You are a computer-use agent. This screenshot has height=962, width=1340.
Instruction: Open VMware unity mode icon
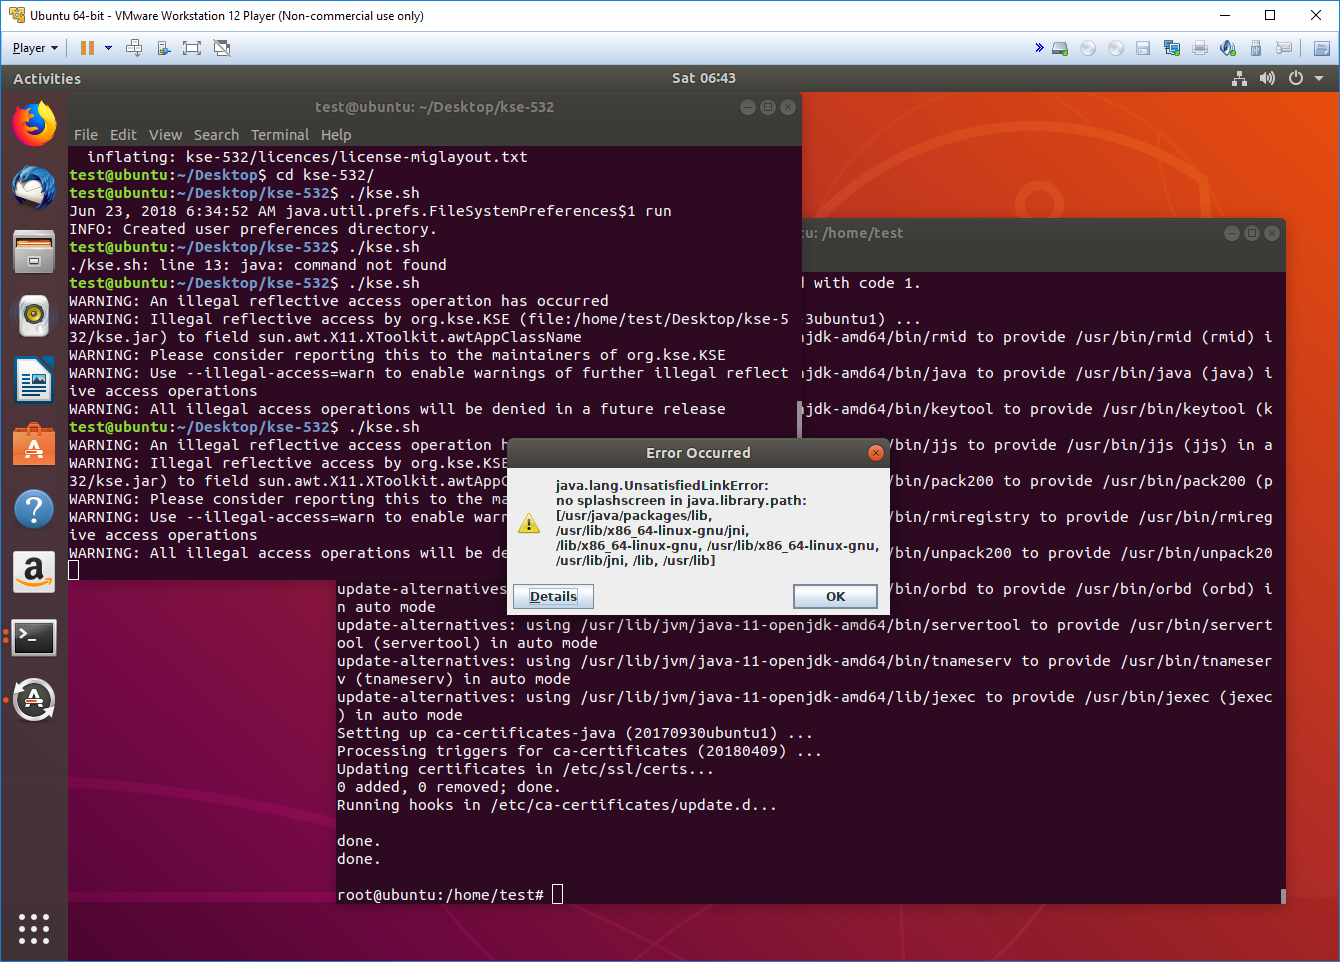point(163,48)
